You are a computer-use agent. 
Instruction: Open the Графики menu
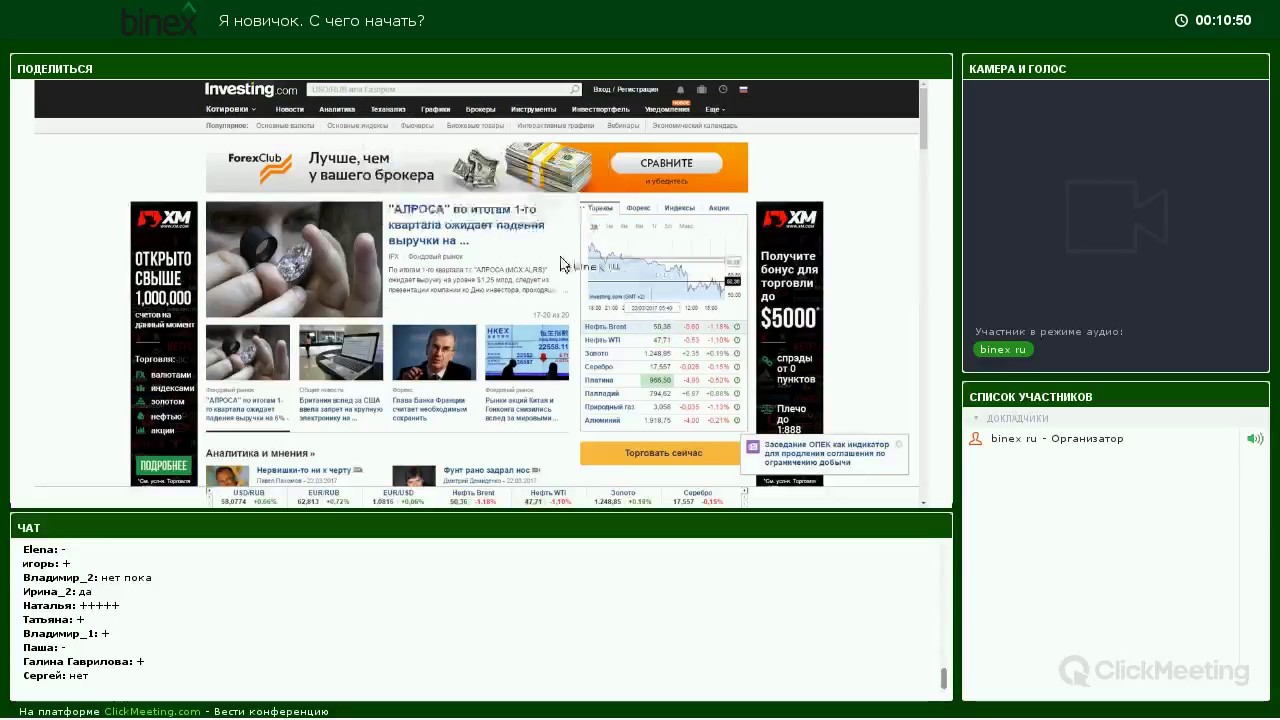tap(435, 109)
